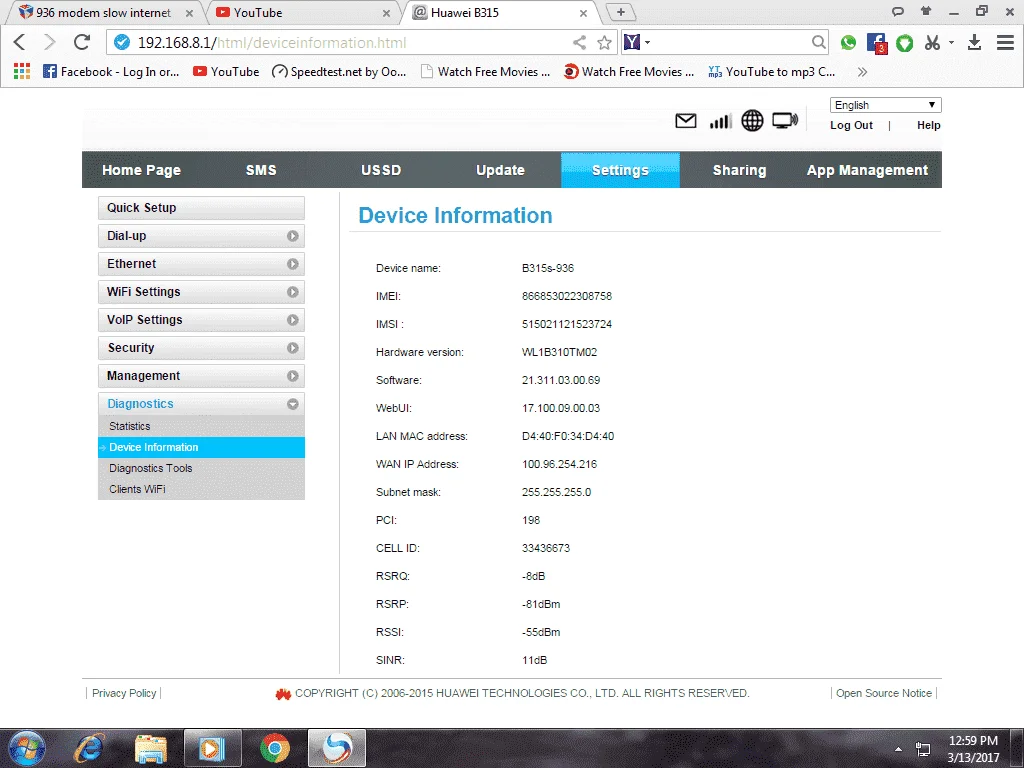
Task: Switch to 936 modem slow internet tab
Action: click(104, 12)
